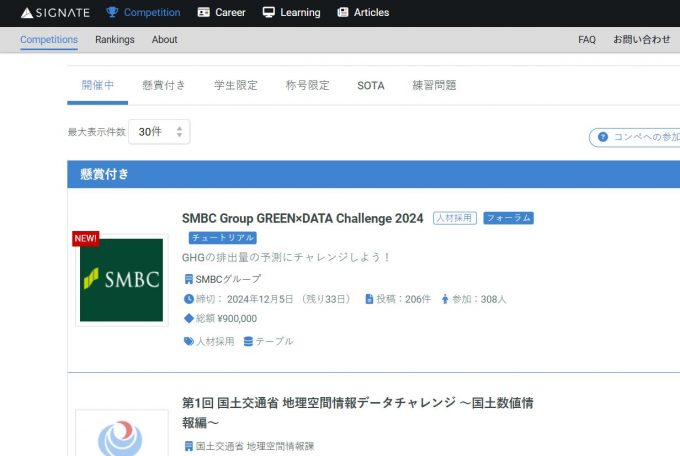Click the outlined 人材採用 badge
This screenshot has height=456, width=680.
point(455,218)
